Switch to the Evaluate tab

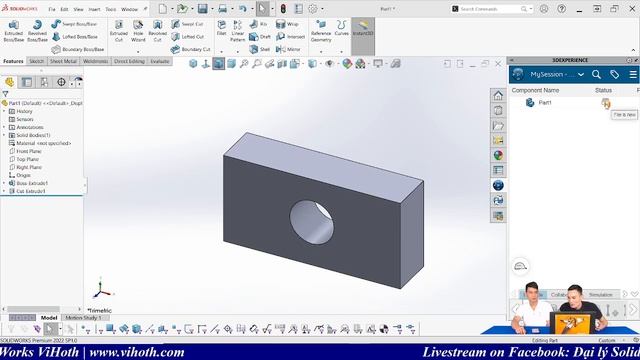160,61
